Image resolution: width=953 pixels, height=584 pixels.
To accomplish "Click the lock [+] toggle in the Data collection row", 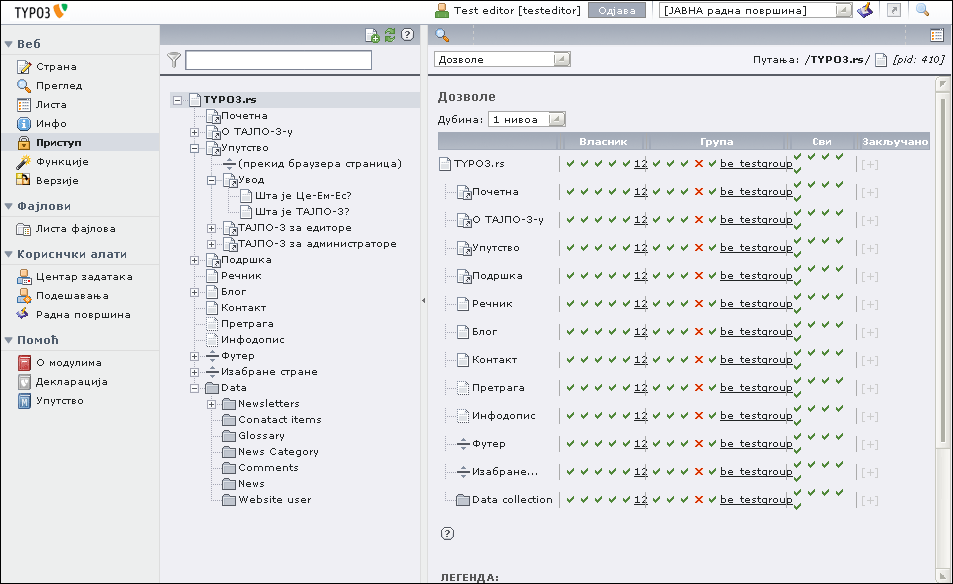I will click(870, 500).
